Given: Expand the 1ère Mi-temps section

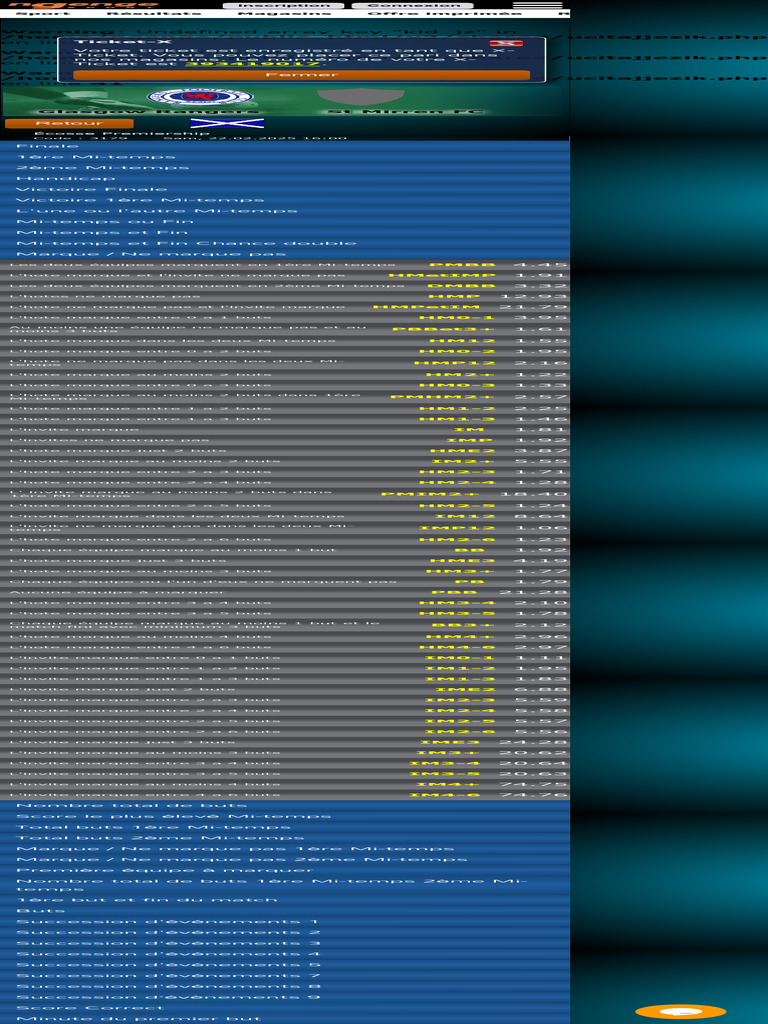Looking at the screenshot, I should 285,157.
